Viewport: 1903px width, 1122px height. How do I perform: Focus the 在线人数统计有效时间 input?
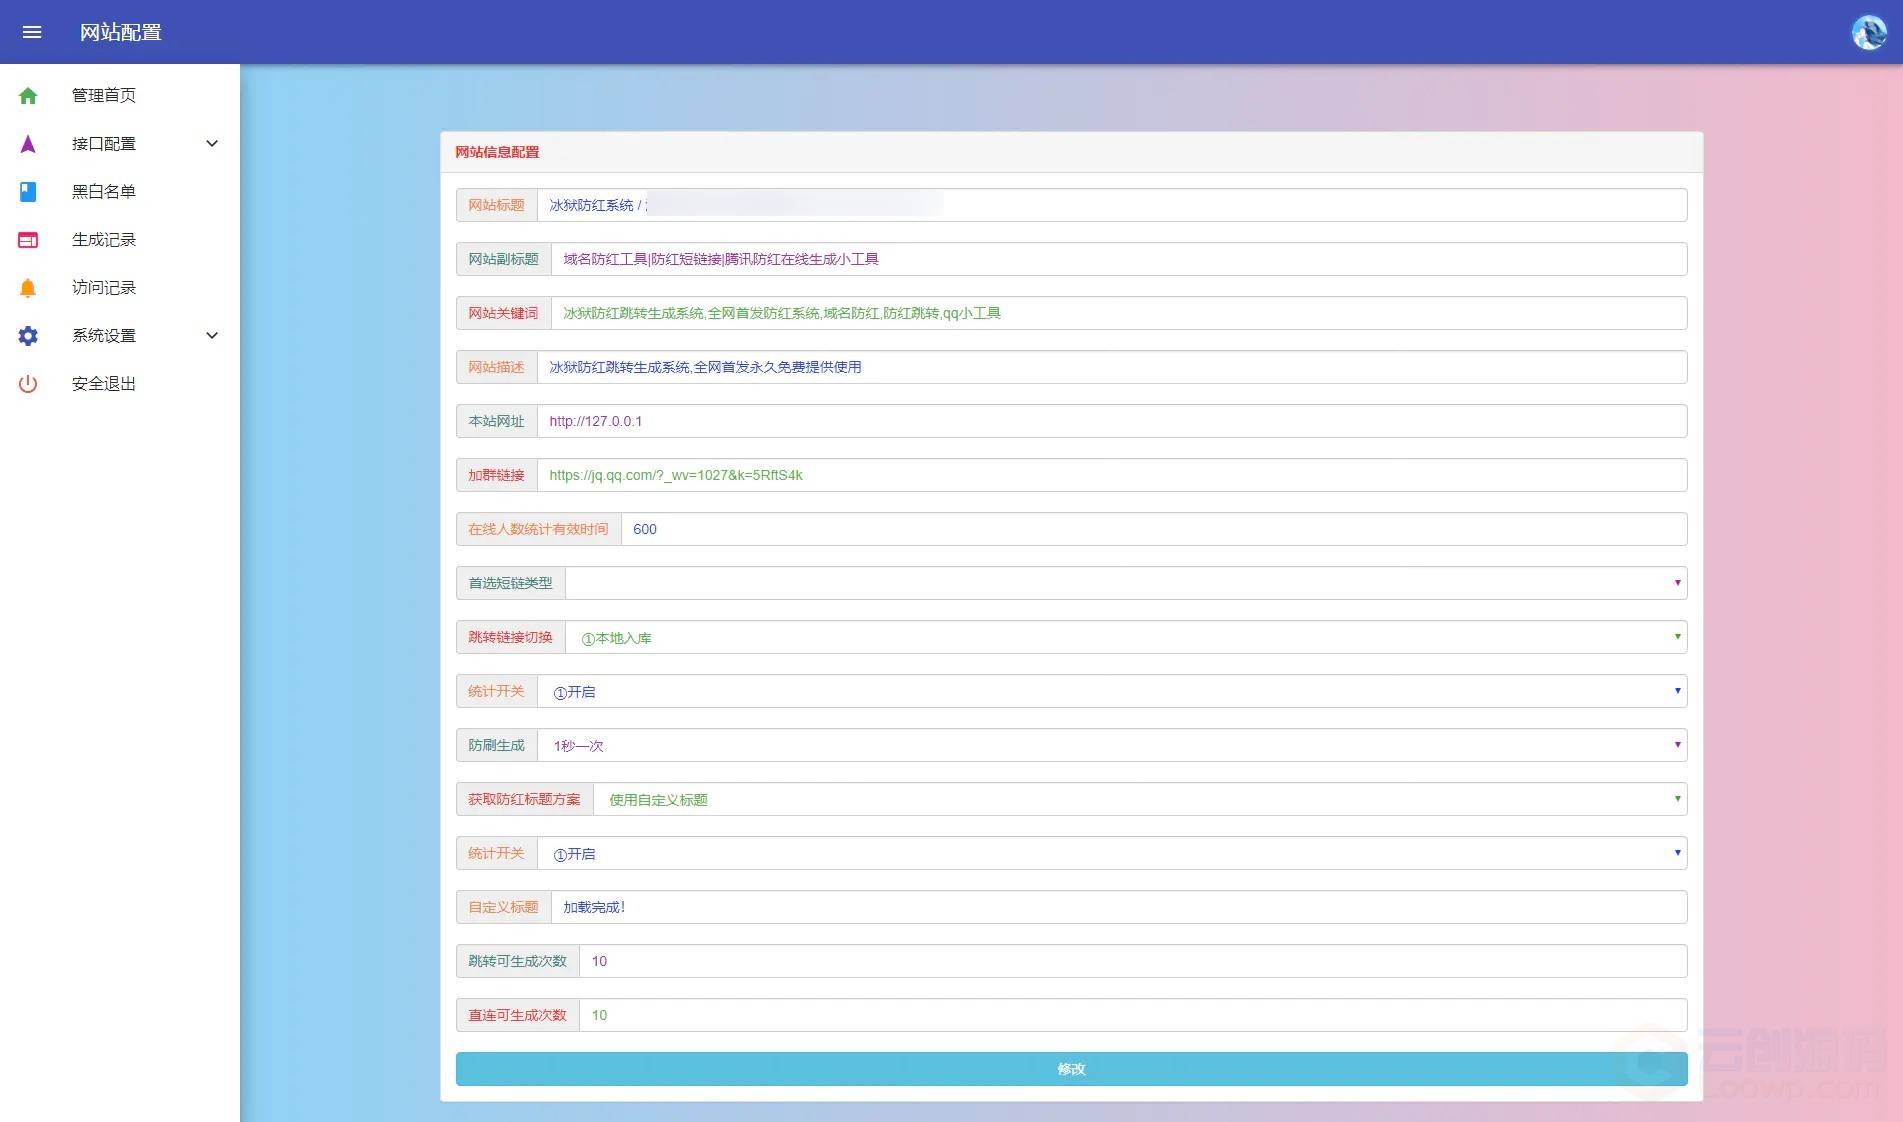[1154, 529]
